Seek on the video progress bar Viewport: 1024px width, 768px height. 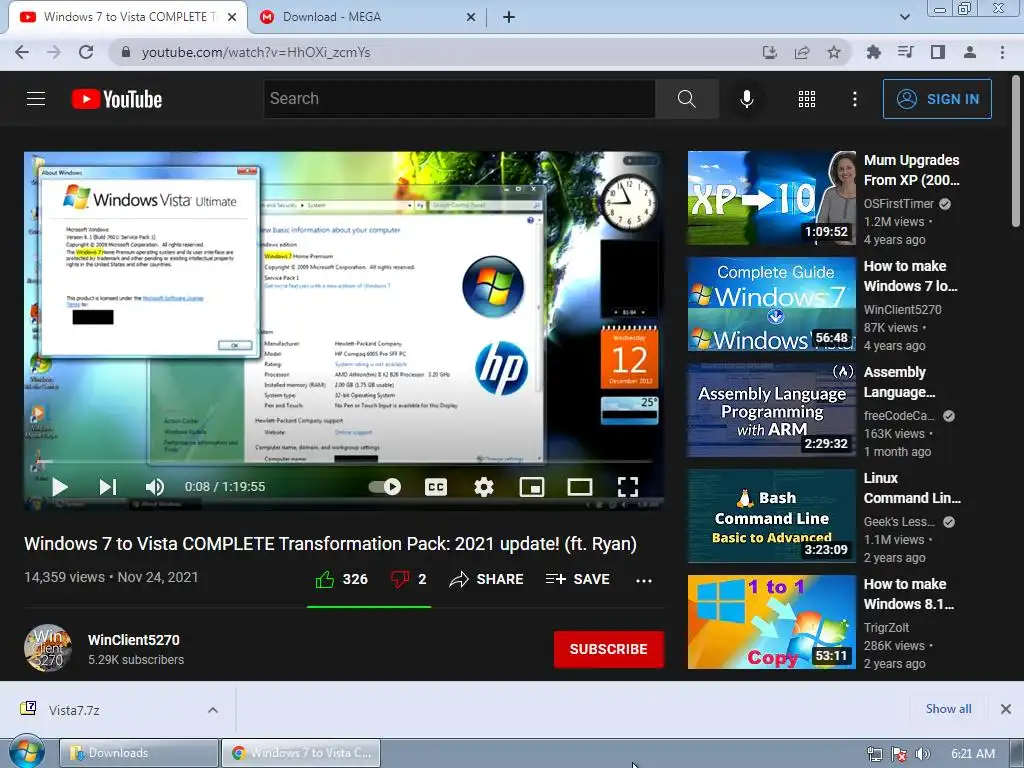[344, 461]
